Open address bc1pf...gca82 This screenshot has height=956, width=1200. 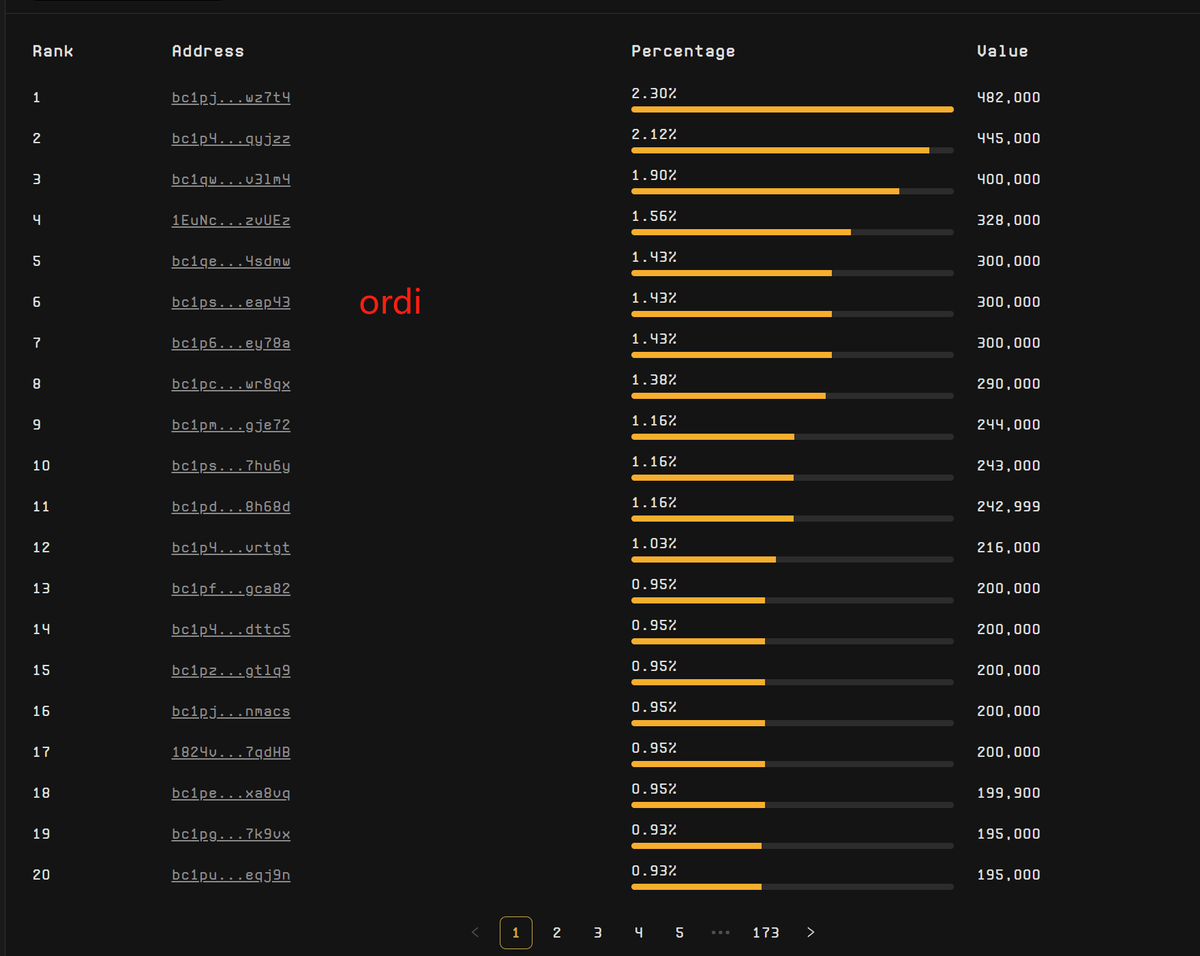tap(231, 590)
